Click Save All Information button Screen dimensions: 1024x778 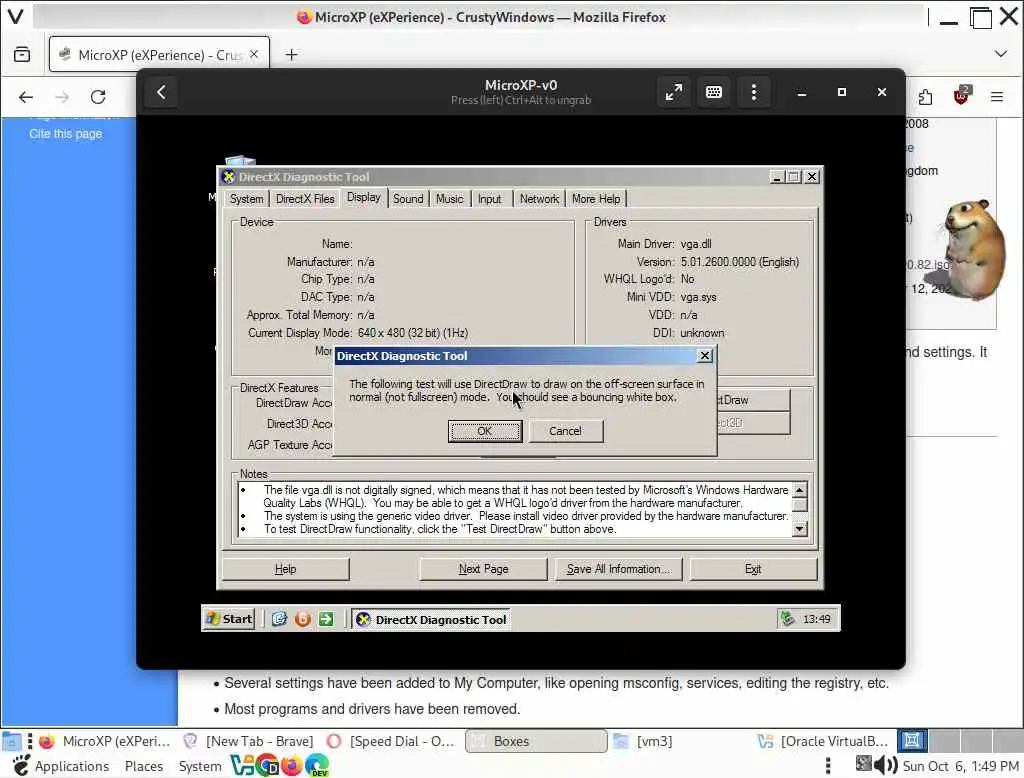618,569
